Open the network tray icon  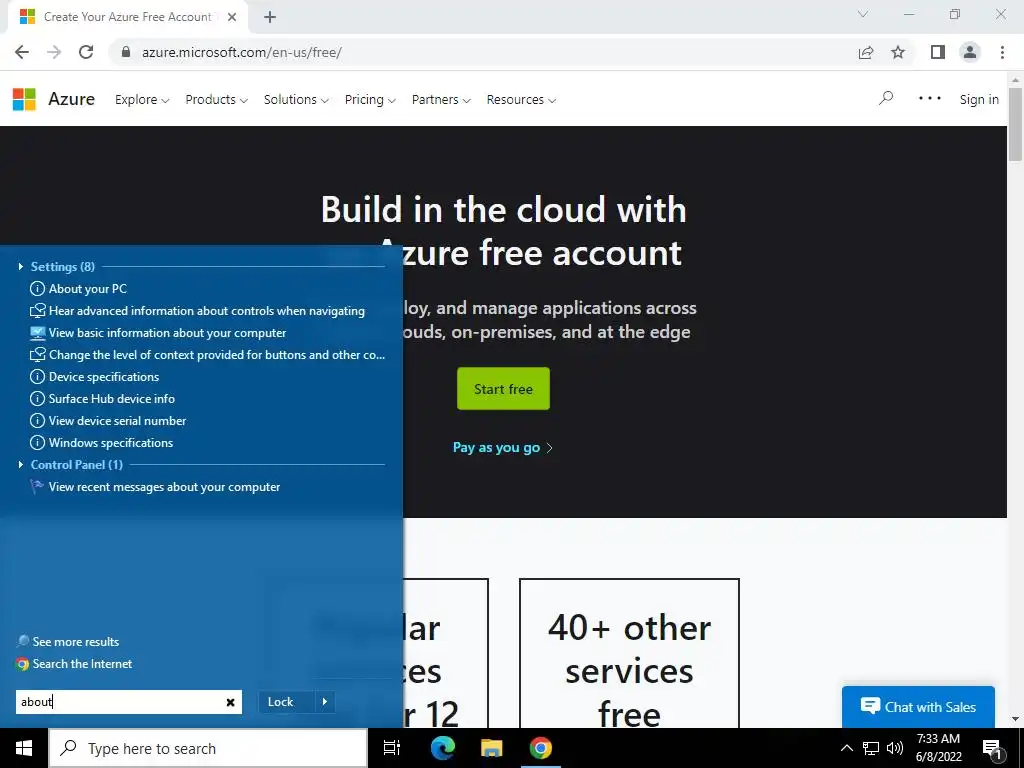click(871, 748)
